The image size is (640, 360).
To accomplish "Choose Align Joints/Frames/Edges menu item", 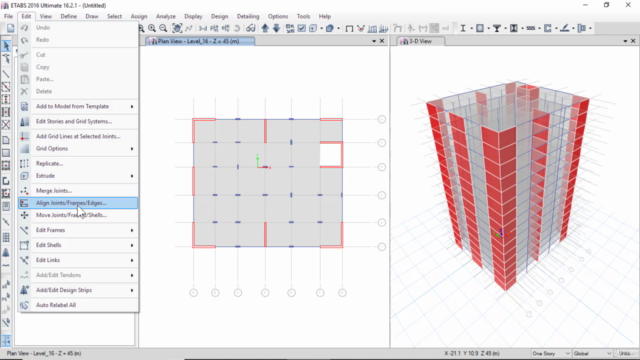I will [x=78, y=203].
